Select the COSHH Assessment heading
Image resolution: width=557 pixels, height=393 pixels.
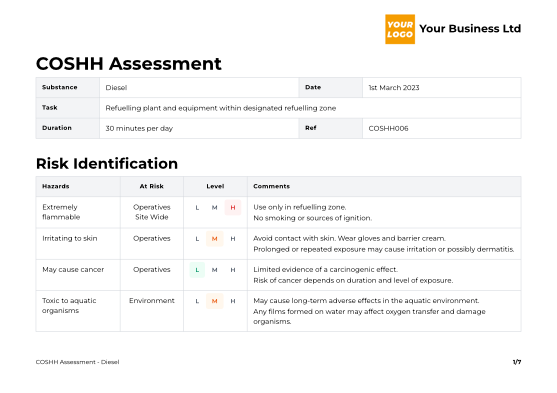coord(129,64)
